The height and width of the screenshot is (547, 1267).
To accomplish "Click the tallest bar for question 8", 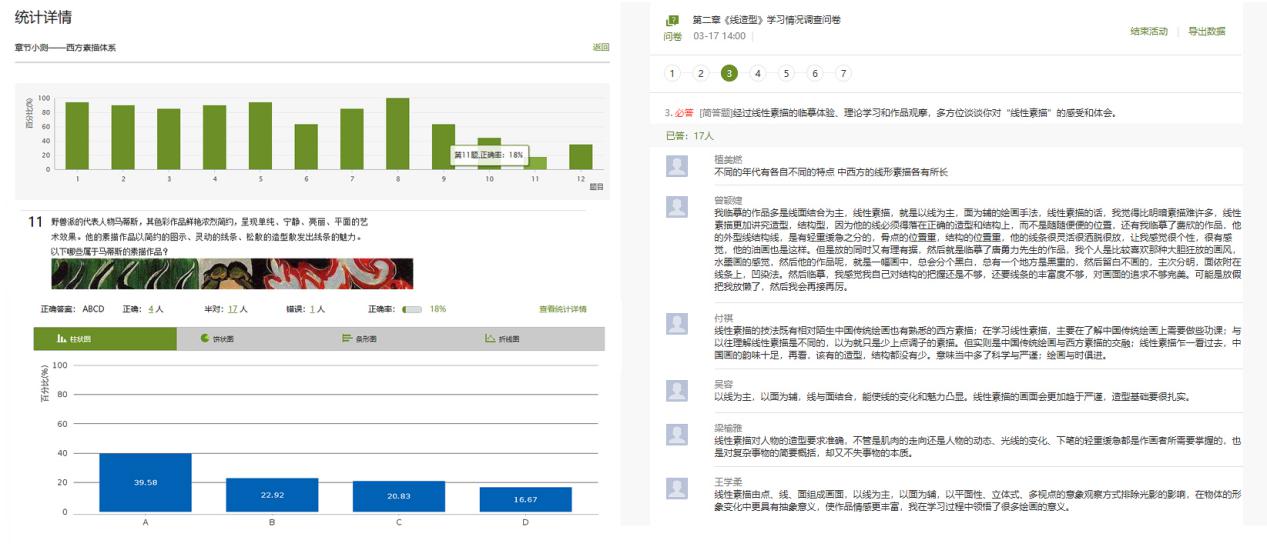I will point(397,133).
